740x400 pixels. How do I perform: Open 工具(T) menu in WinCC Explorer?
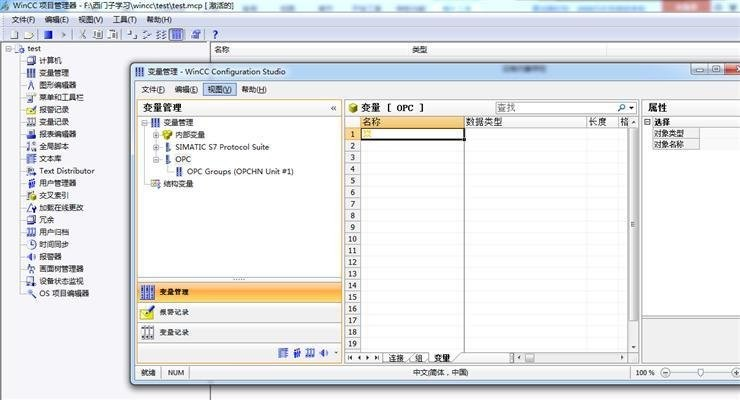(125, 19)
